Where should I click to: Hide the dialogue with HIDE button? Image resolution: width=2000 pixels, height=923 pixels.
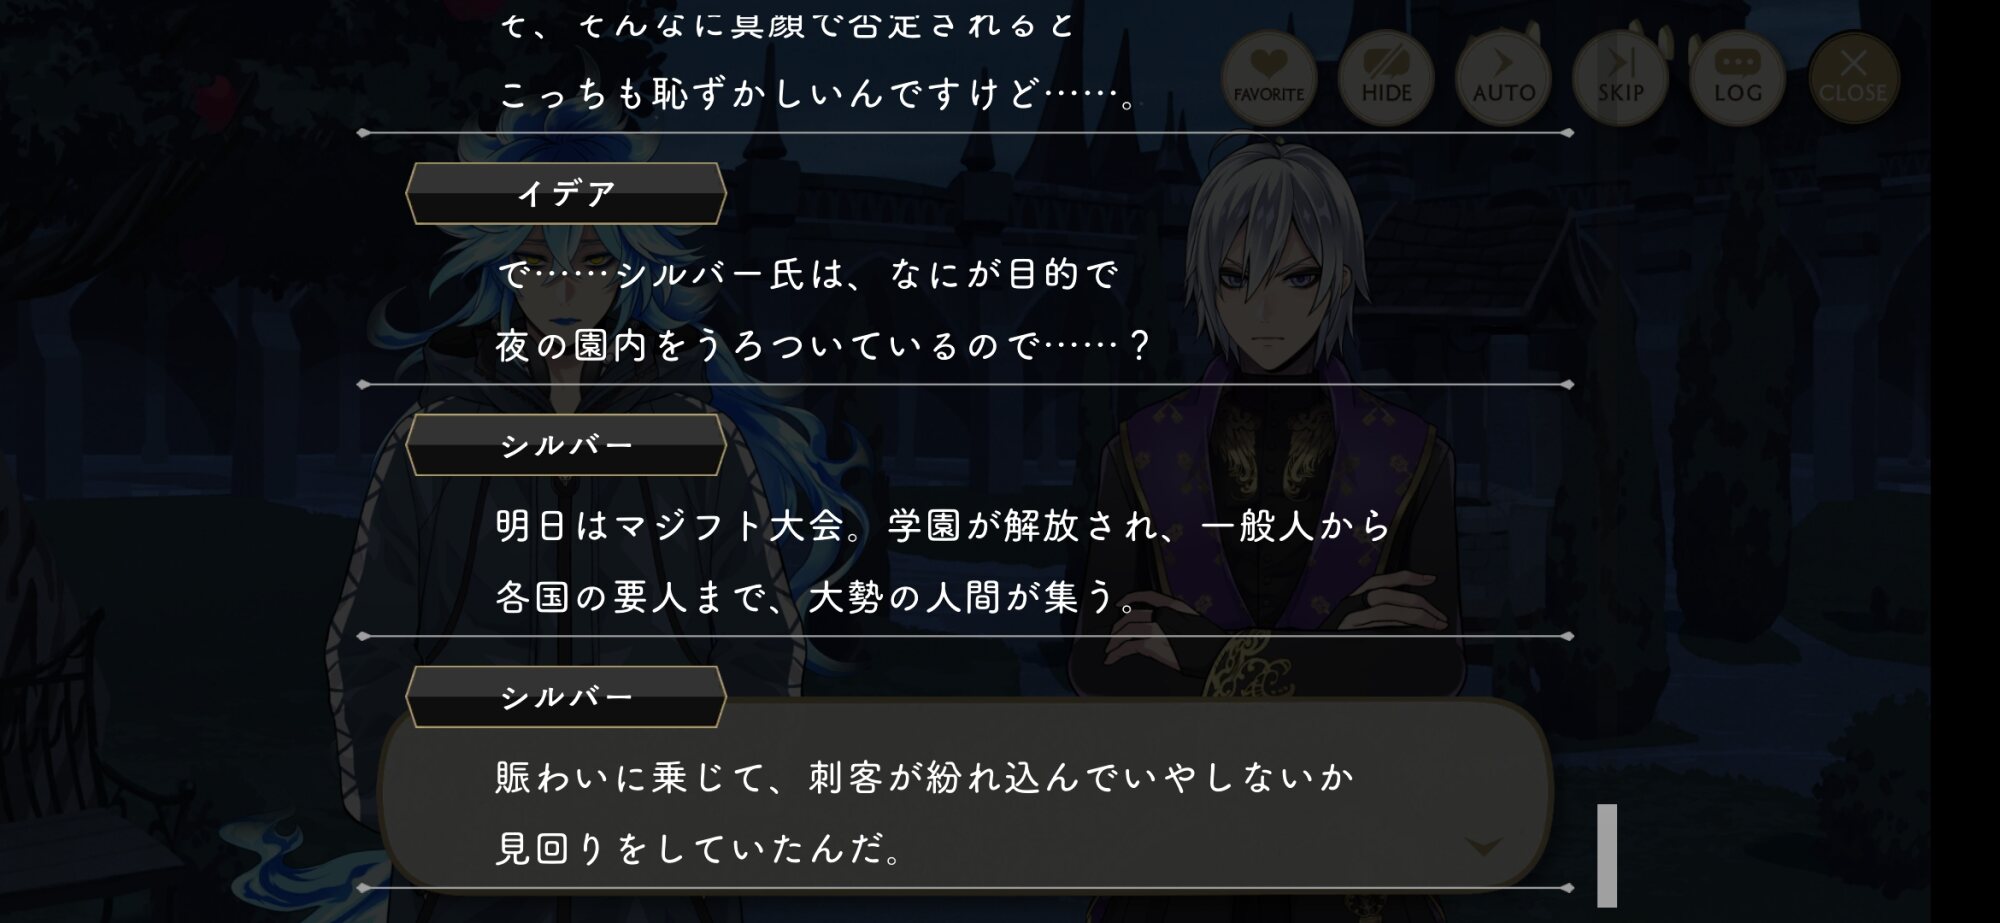click(1386, 78)
